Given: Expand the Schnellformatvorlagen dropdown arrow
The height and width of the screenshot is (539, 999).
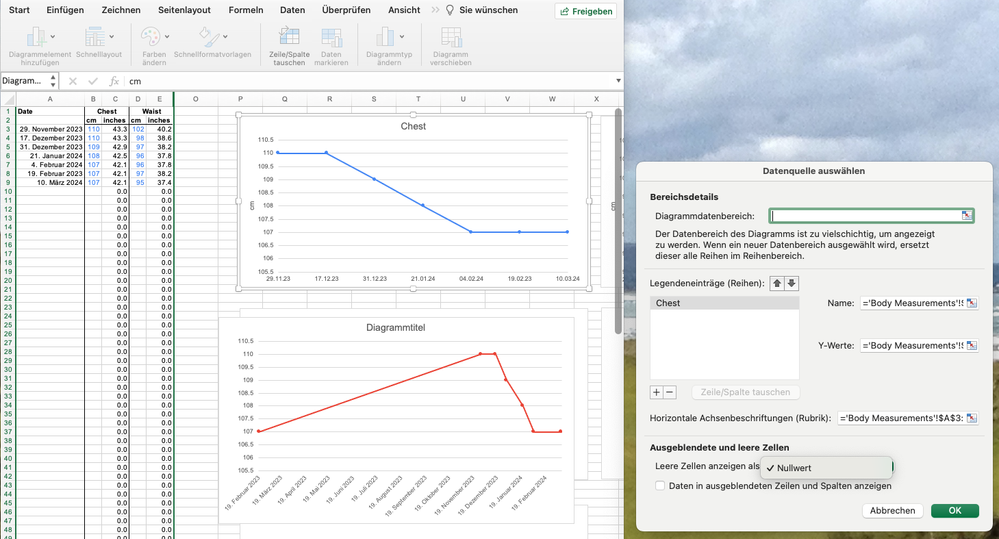Looking at the screenshot, I should [225, 37].
